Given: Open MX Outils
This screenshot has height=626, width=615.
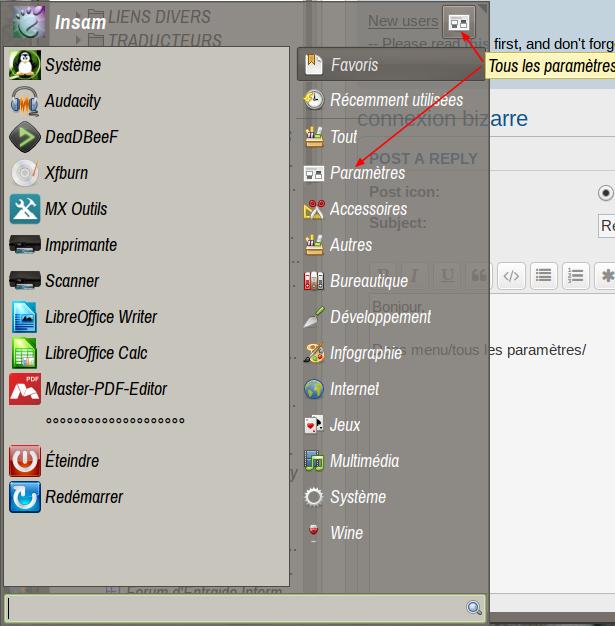Looking at the screenshot, I should point(147,209).
